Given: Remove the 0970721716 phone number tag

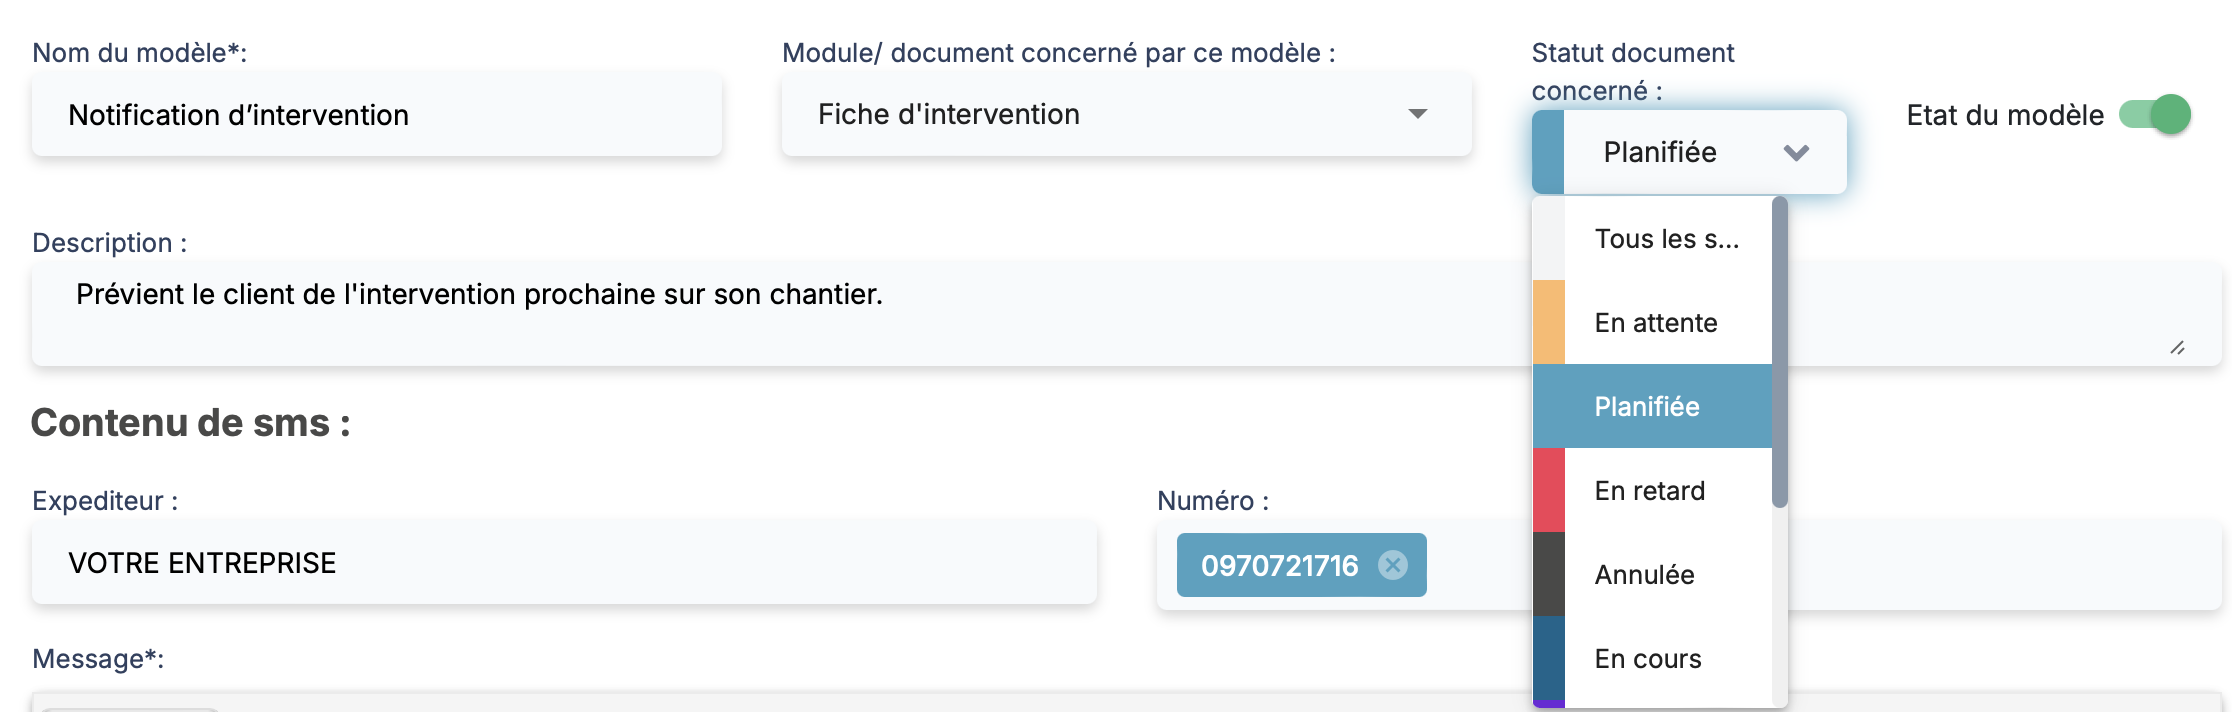Looking at the screenshot, I should pos(1392,565).
